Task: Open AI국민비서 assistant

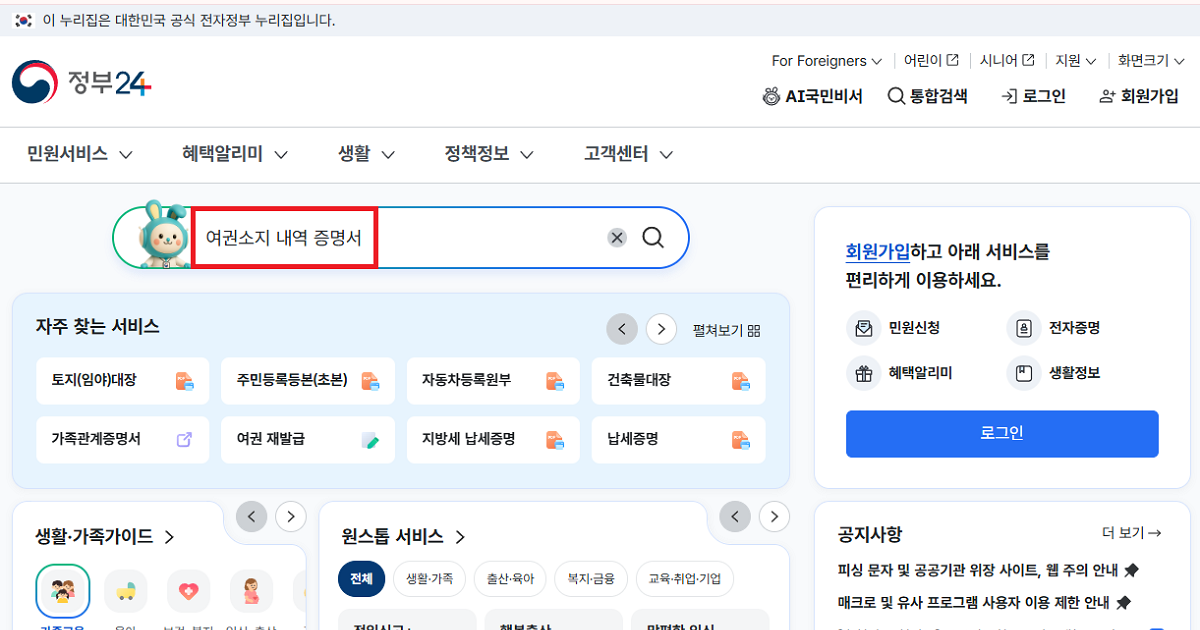Action: point(812,96)
